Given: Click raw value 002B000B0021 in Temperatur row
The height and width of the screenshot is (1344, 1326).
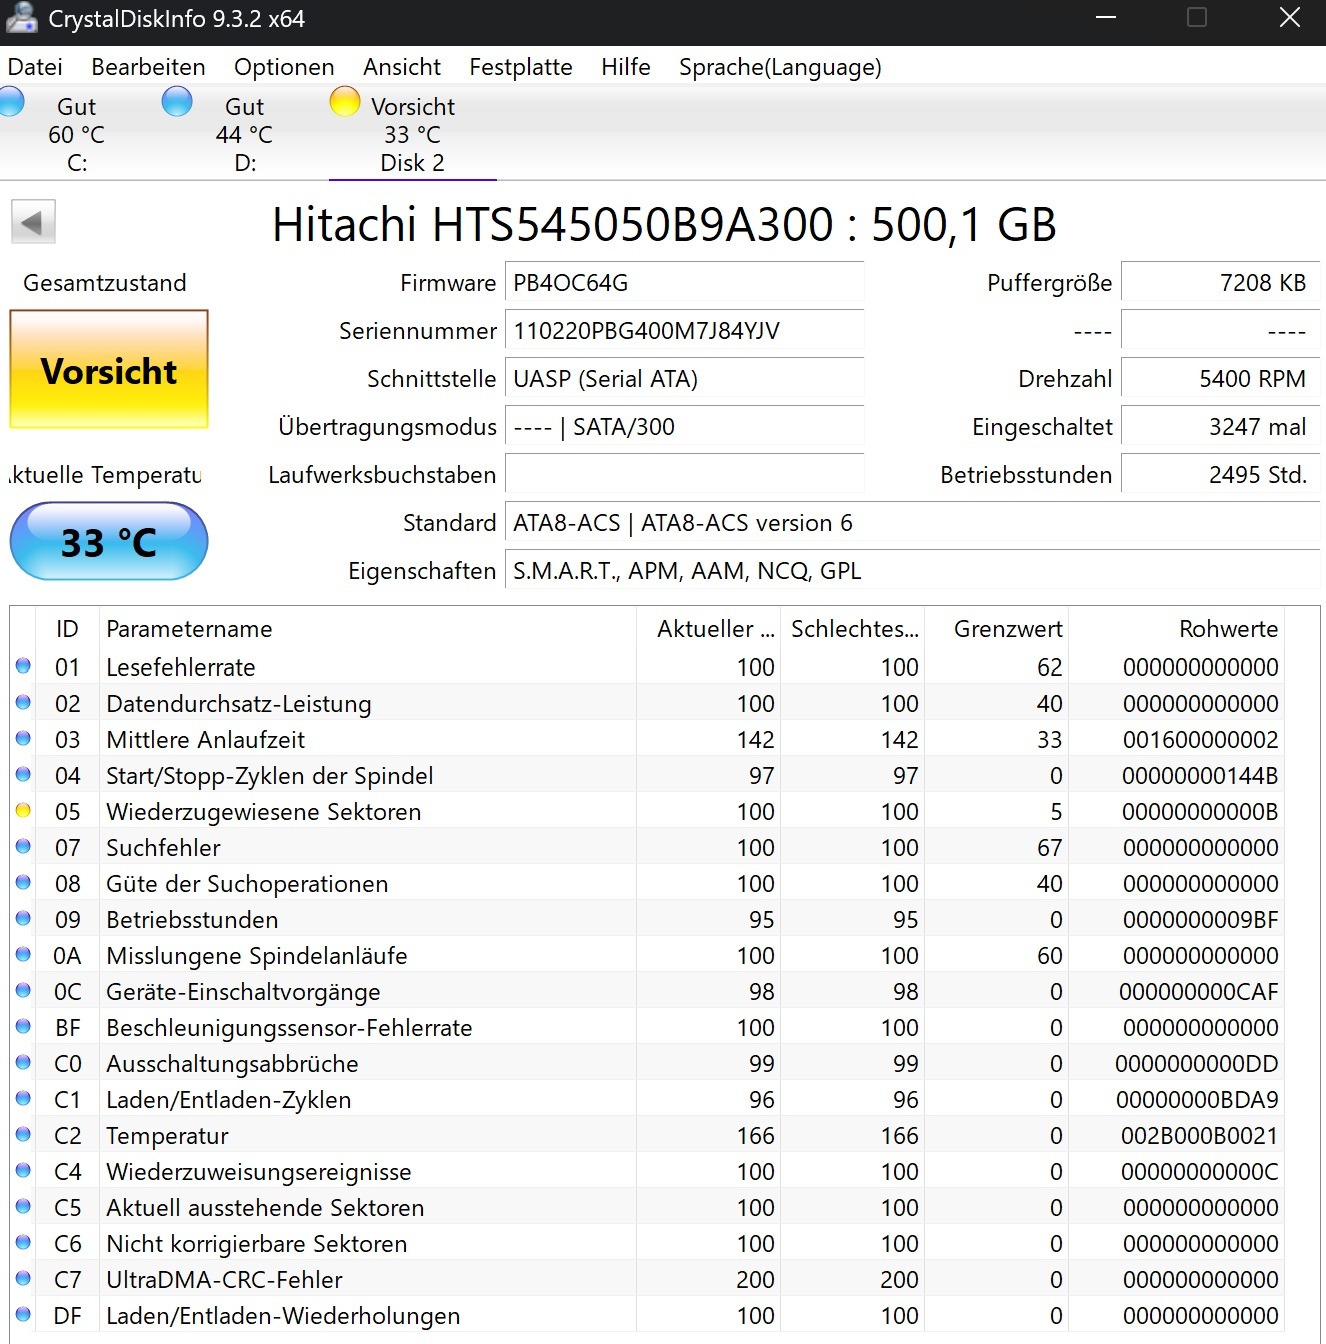Looking at the screenshot, I should pyautogui.click(x=1200, y=1135).
